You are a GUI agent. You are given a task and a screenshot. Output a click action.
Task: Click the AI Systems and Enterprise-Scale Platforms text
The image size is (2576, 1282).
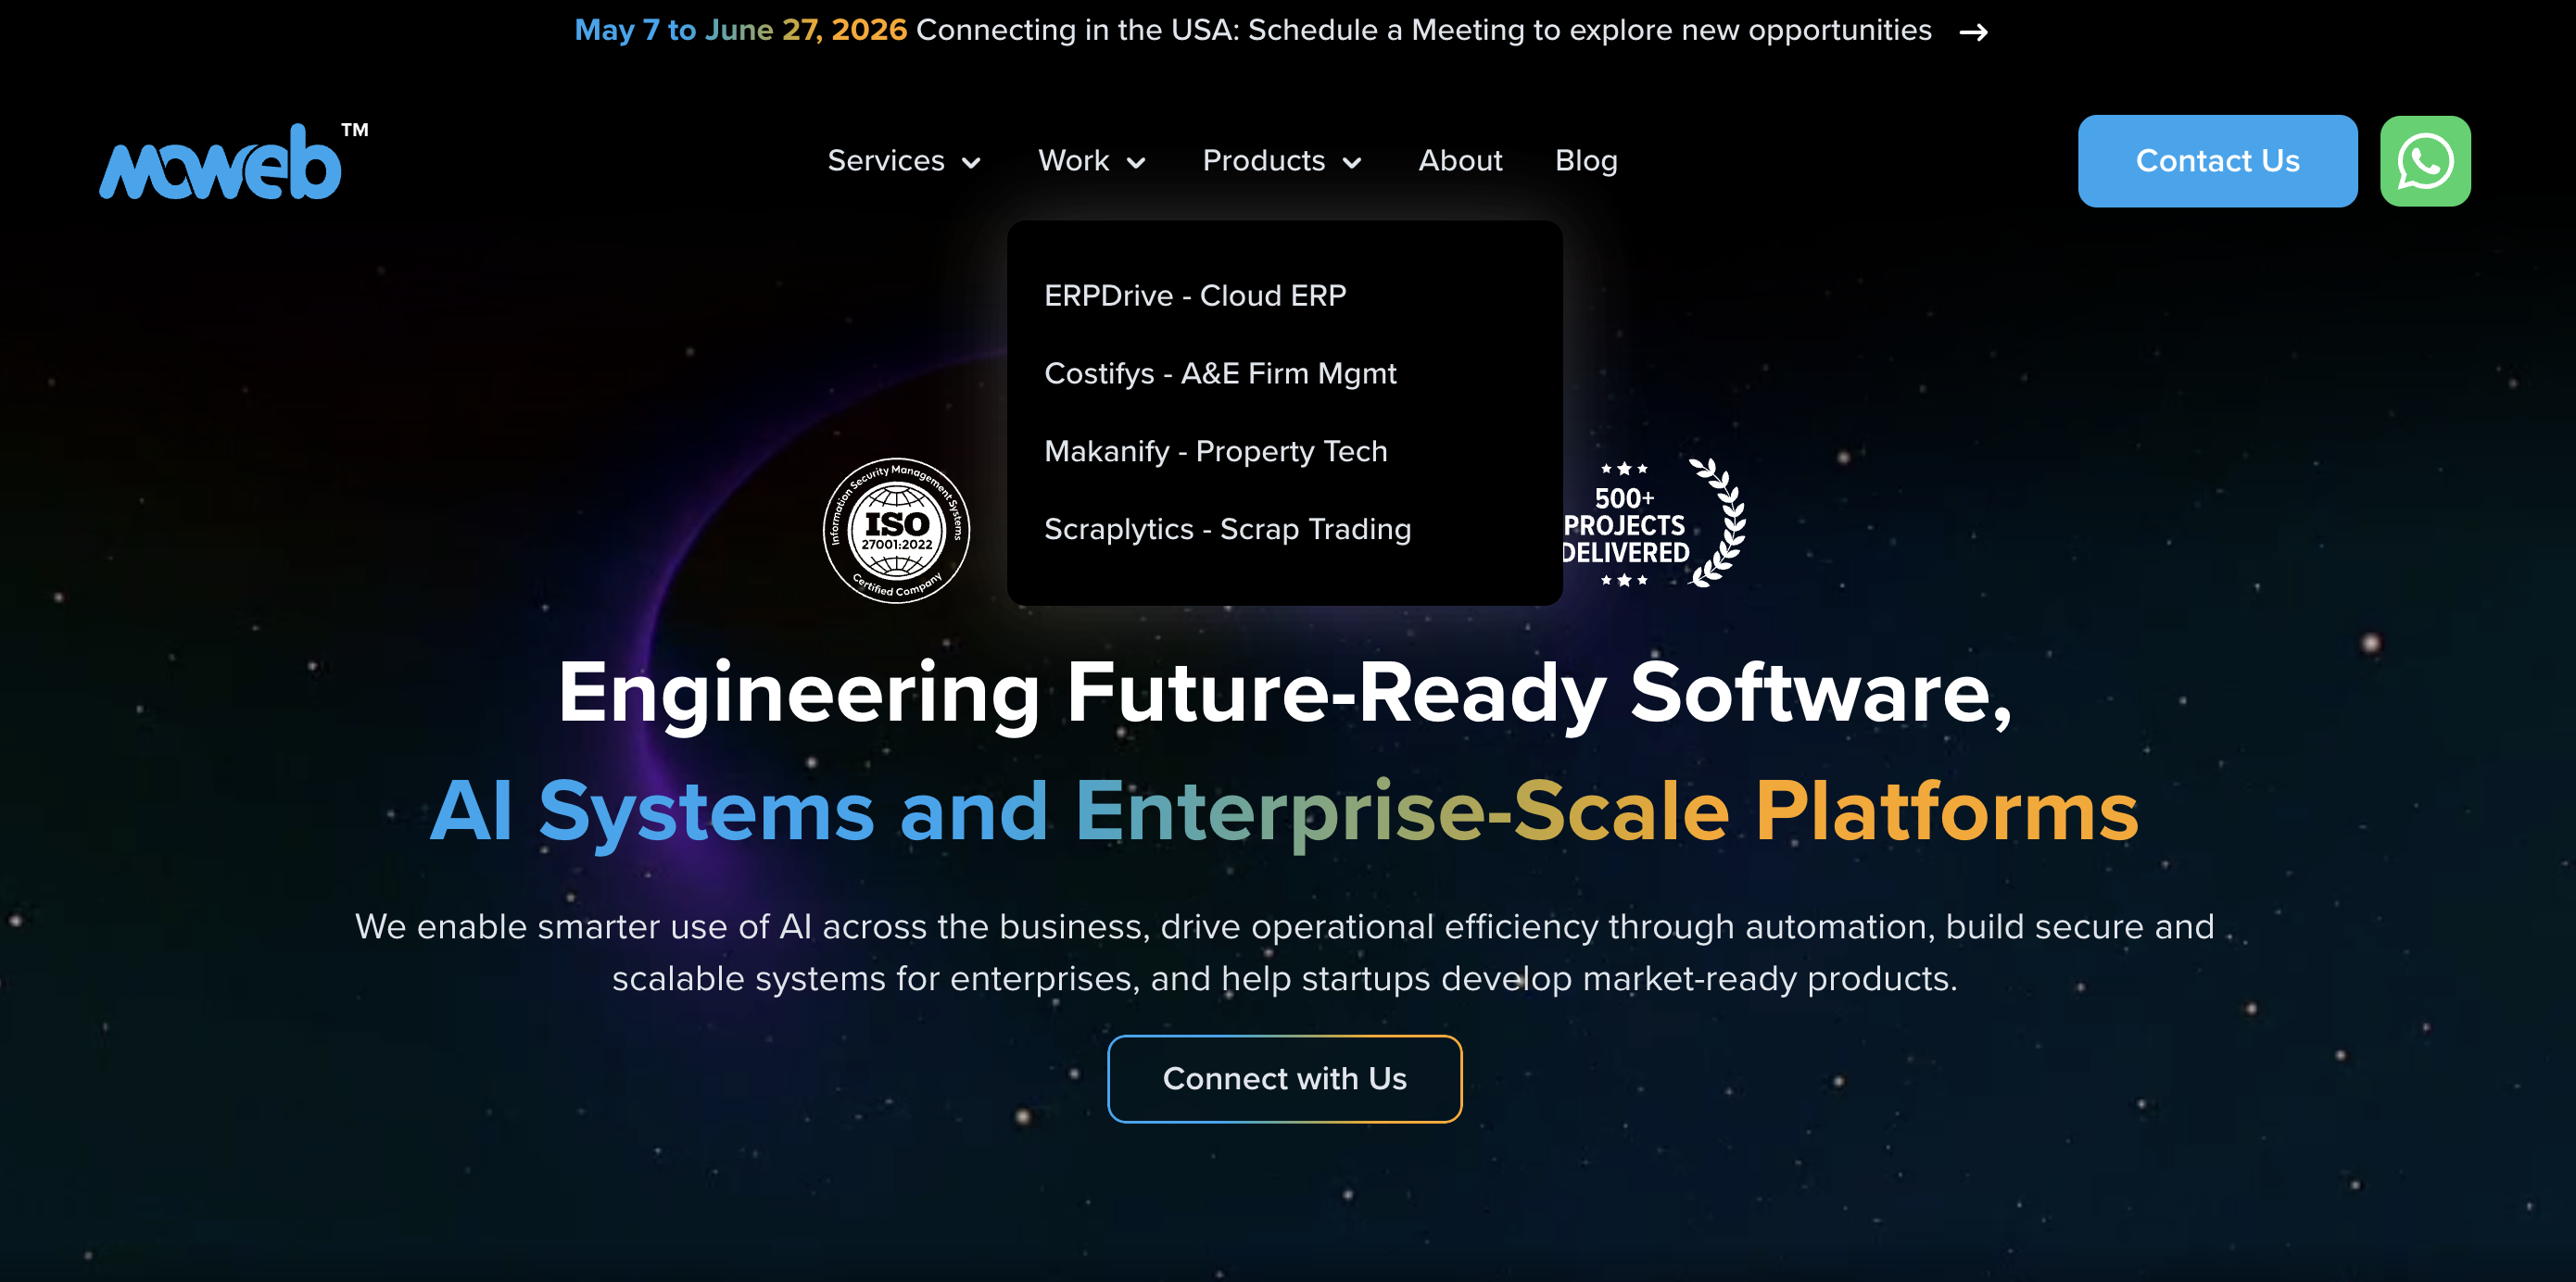coord(1284,812)
